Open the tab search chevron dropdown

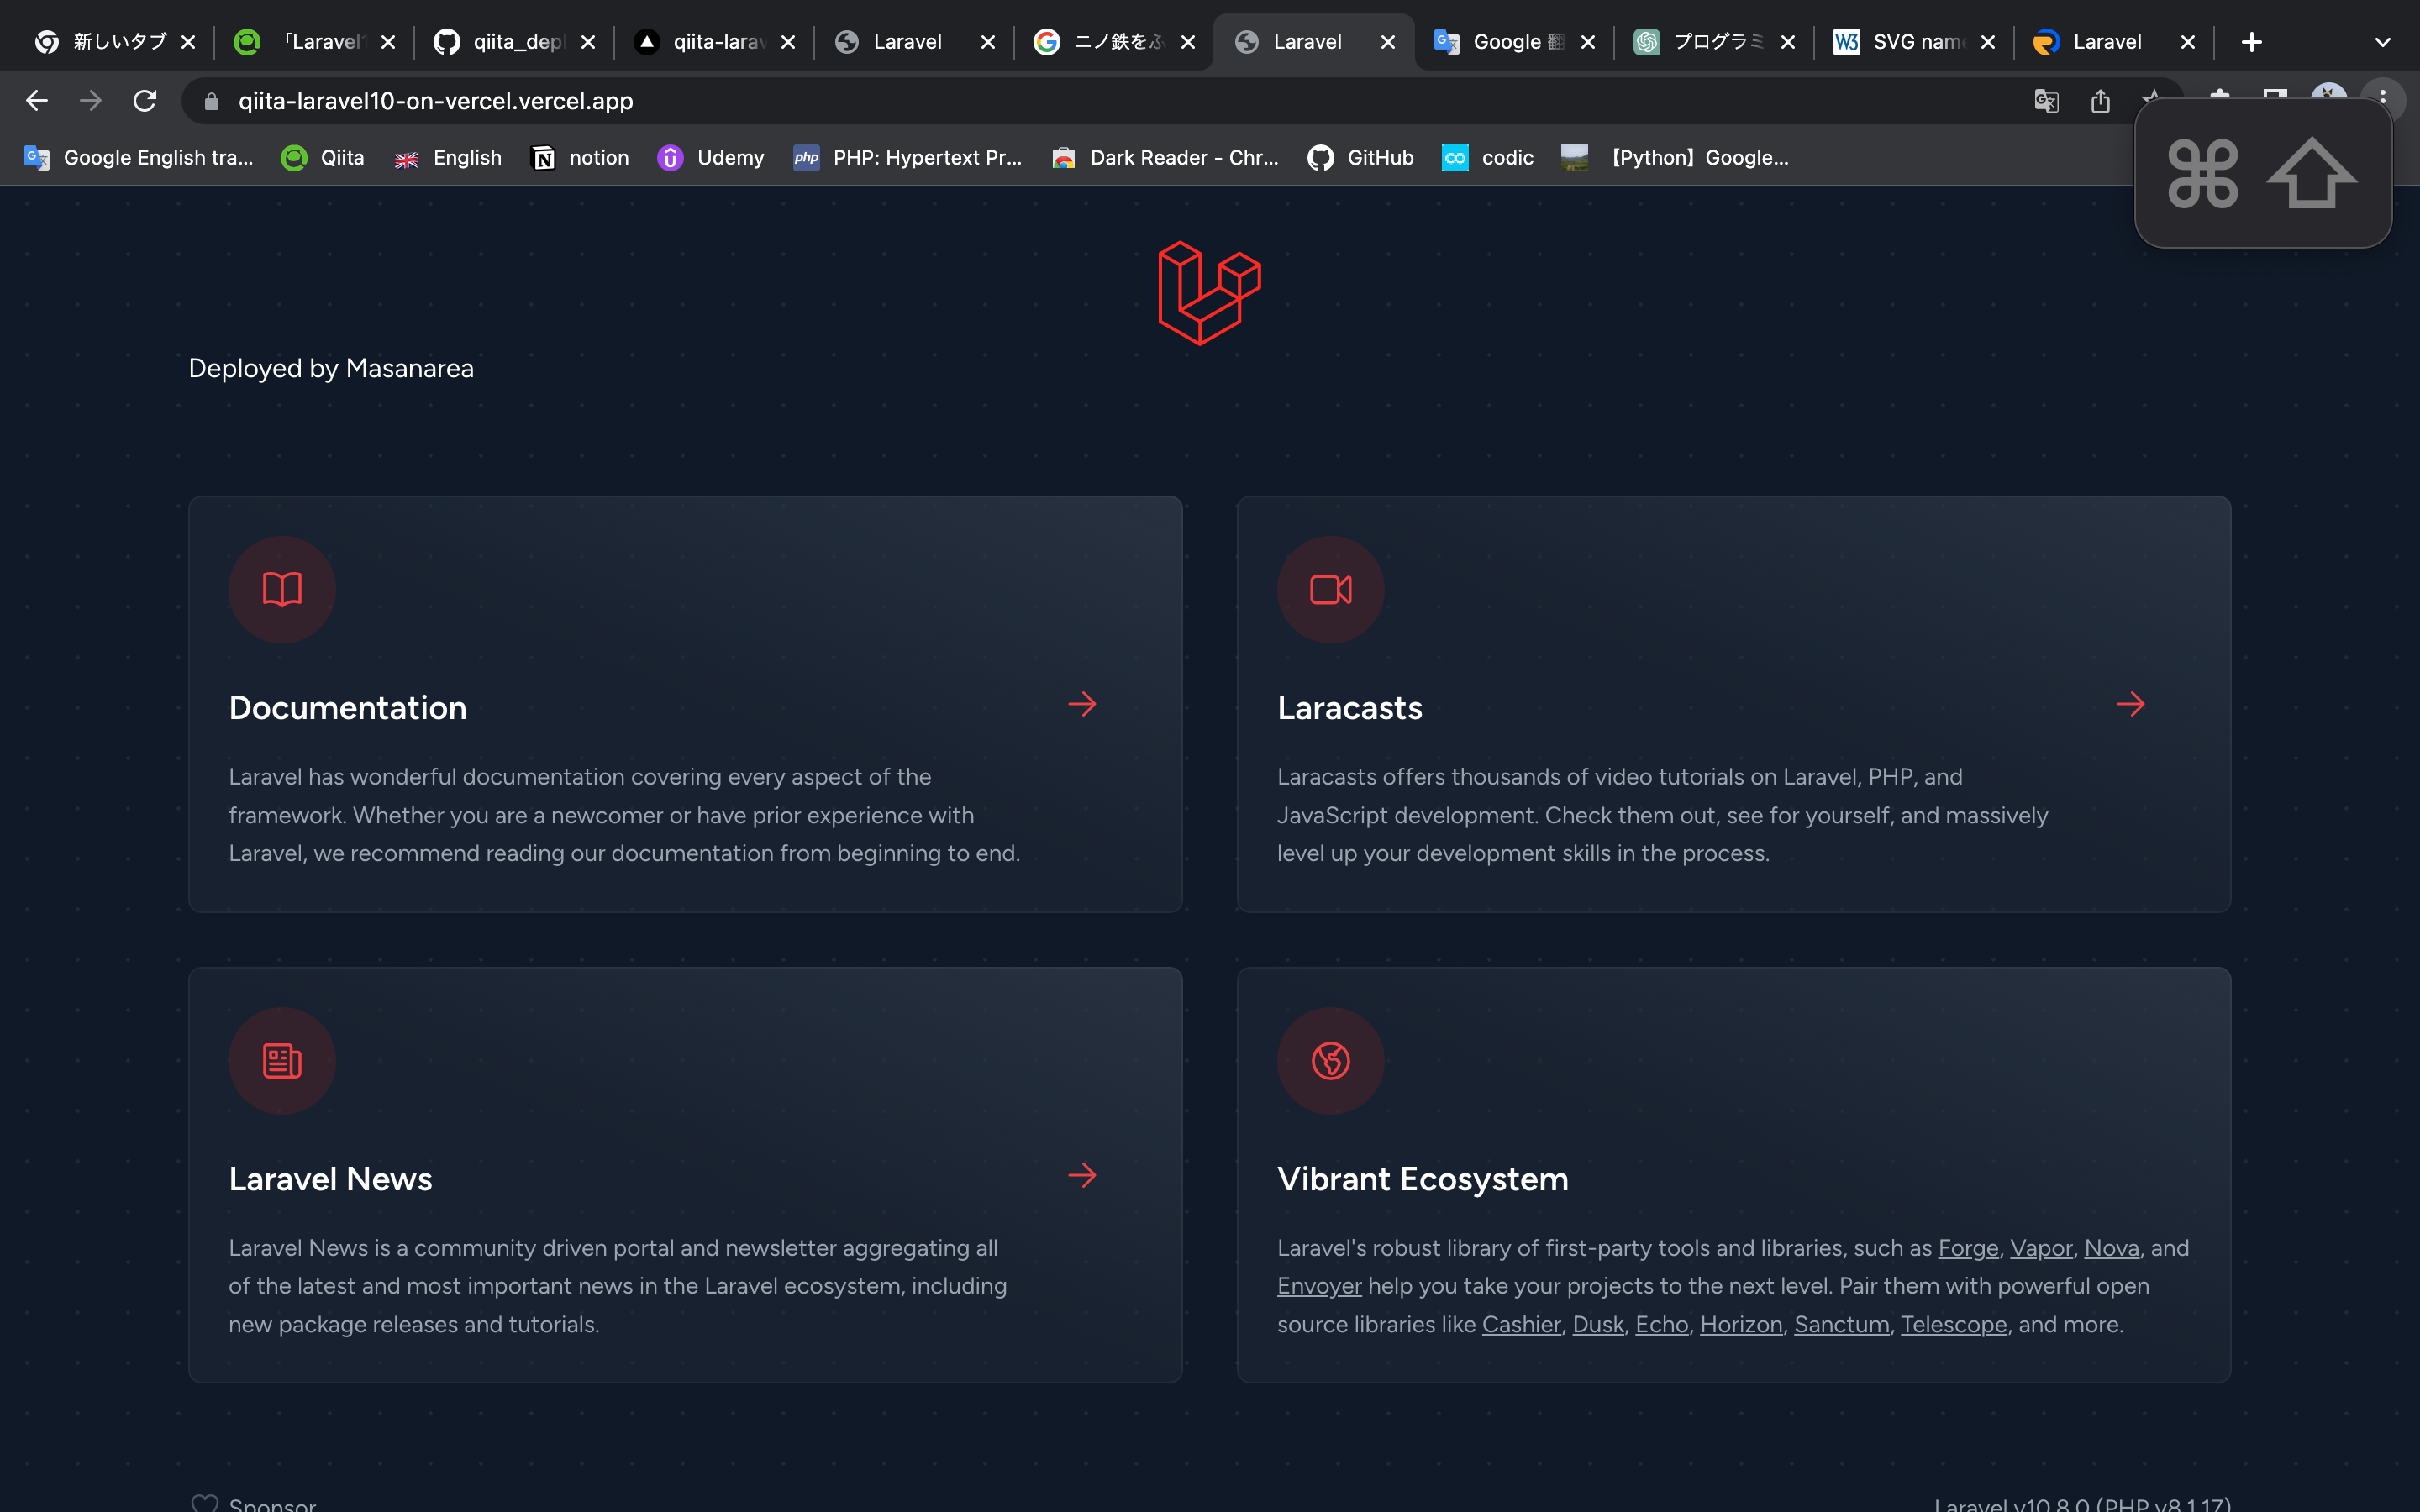(2383, 41)
